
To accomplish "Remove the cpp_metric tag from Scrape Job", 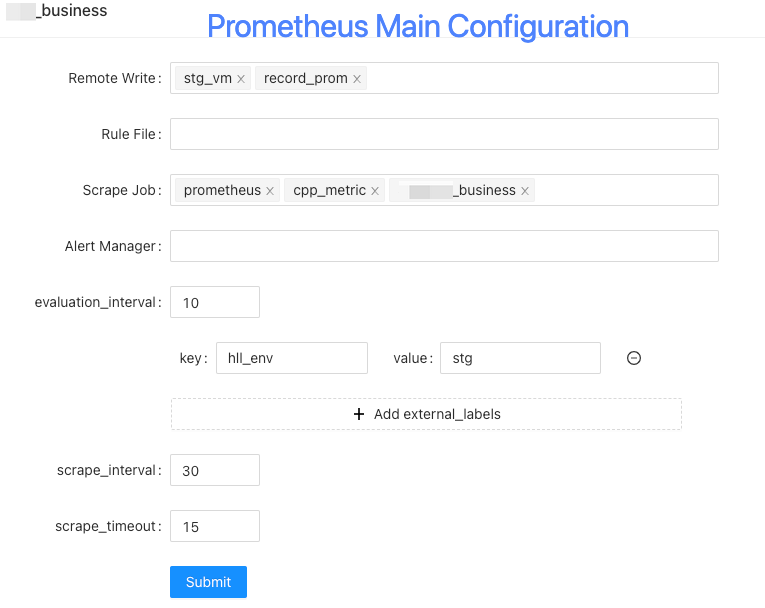I will click(x=375, y=191).
